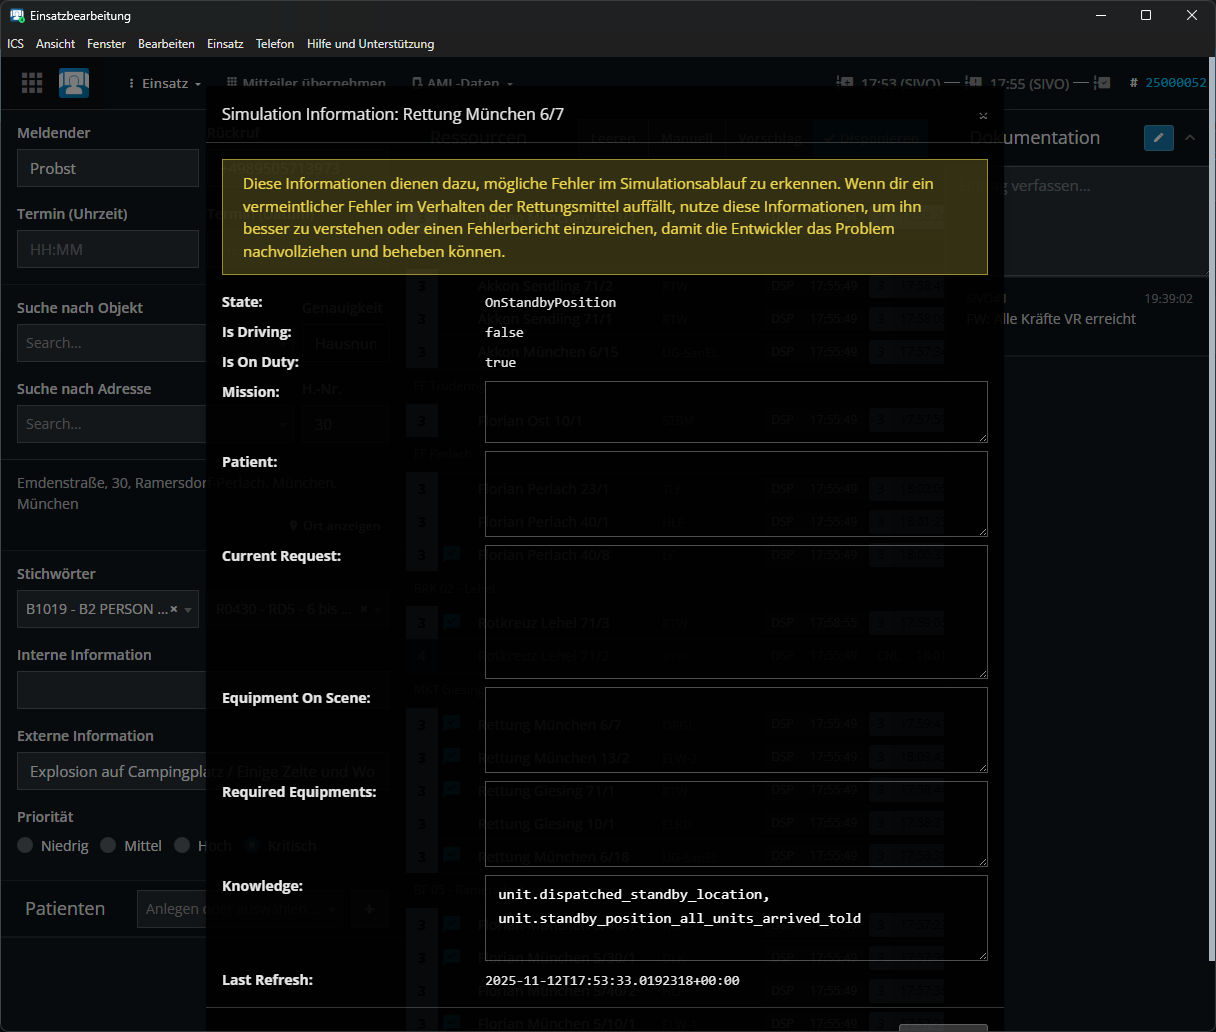Click the checklist icon beside incident number
The width and height of the screenshot is (1216, 1032).
[1103, 83]
